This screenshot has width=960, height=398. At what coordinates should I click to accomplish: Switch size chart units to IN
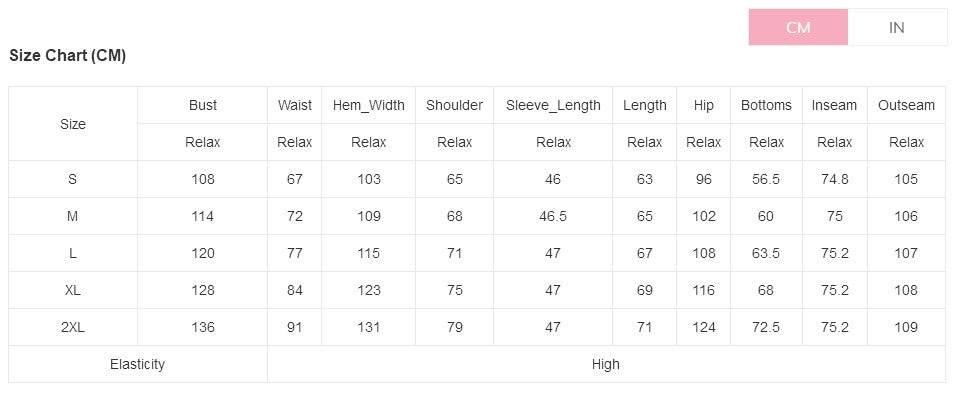pyautogui.click(x=897, y=27)
